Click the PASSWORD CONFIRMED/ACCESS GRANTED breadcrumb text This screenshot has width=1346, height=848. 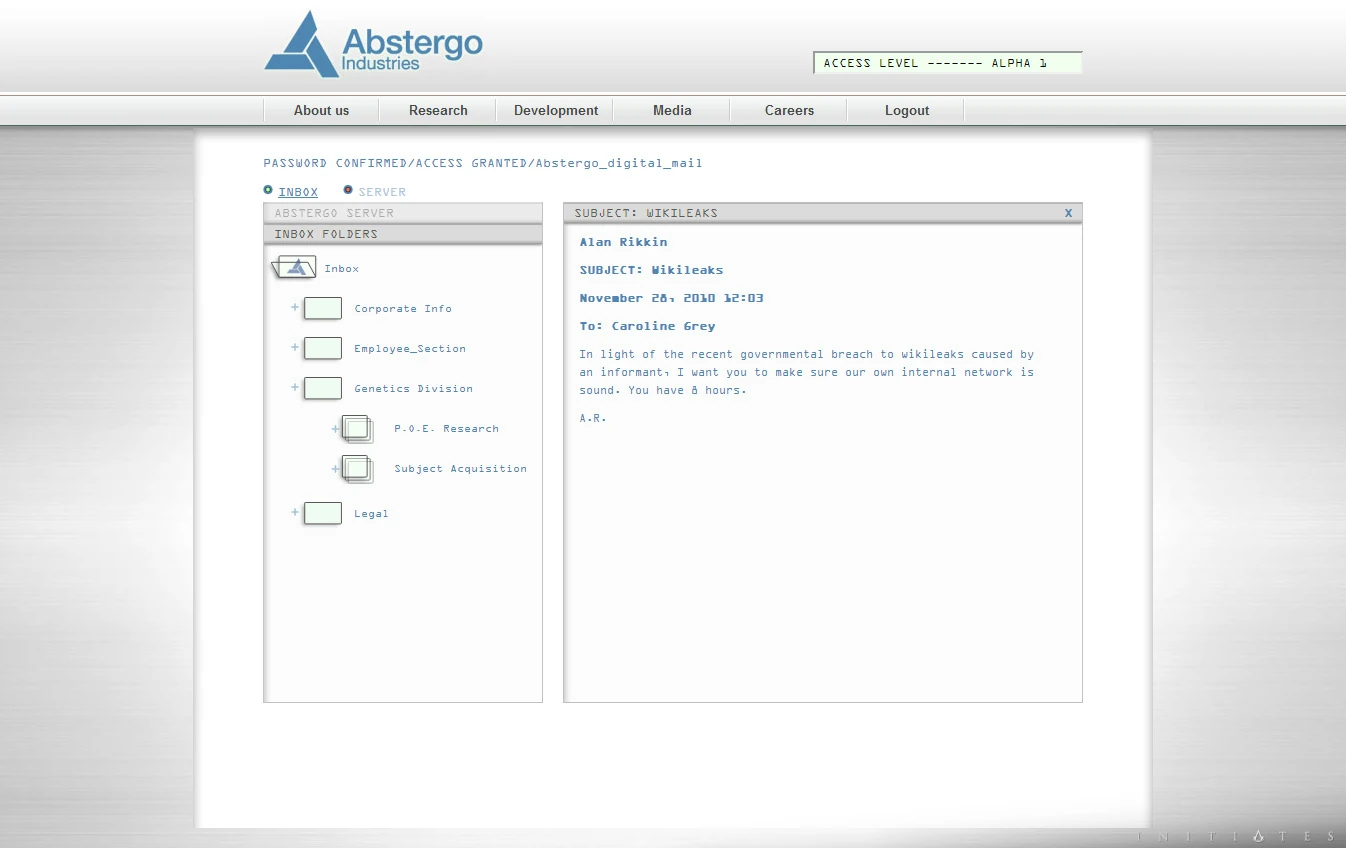(483, 163)
